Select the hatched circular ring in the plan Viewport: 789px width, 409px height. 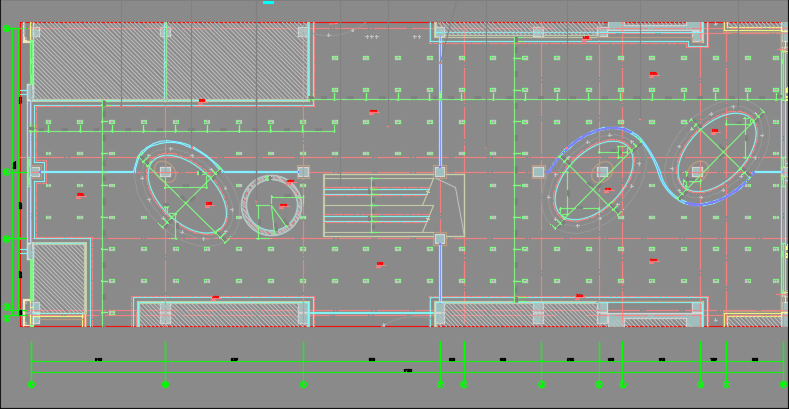tap(272, 205)
